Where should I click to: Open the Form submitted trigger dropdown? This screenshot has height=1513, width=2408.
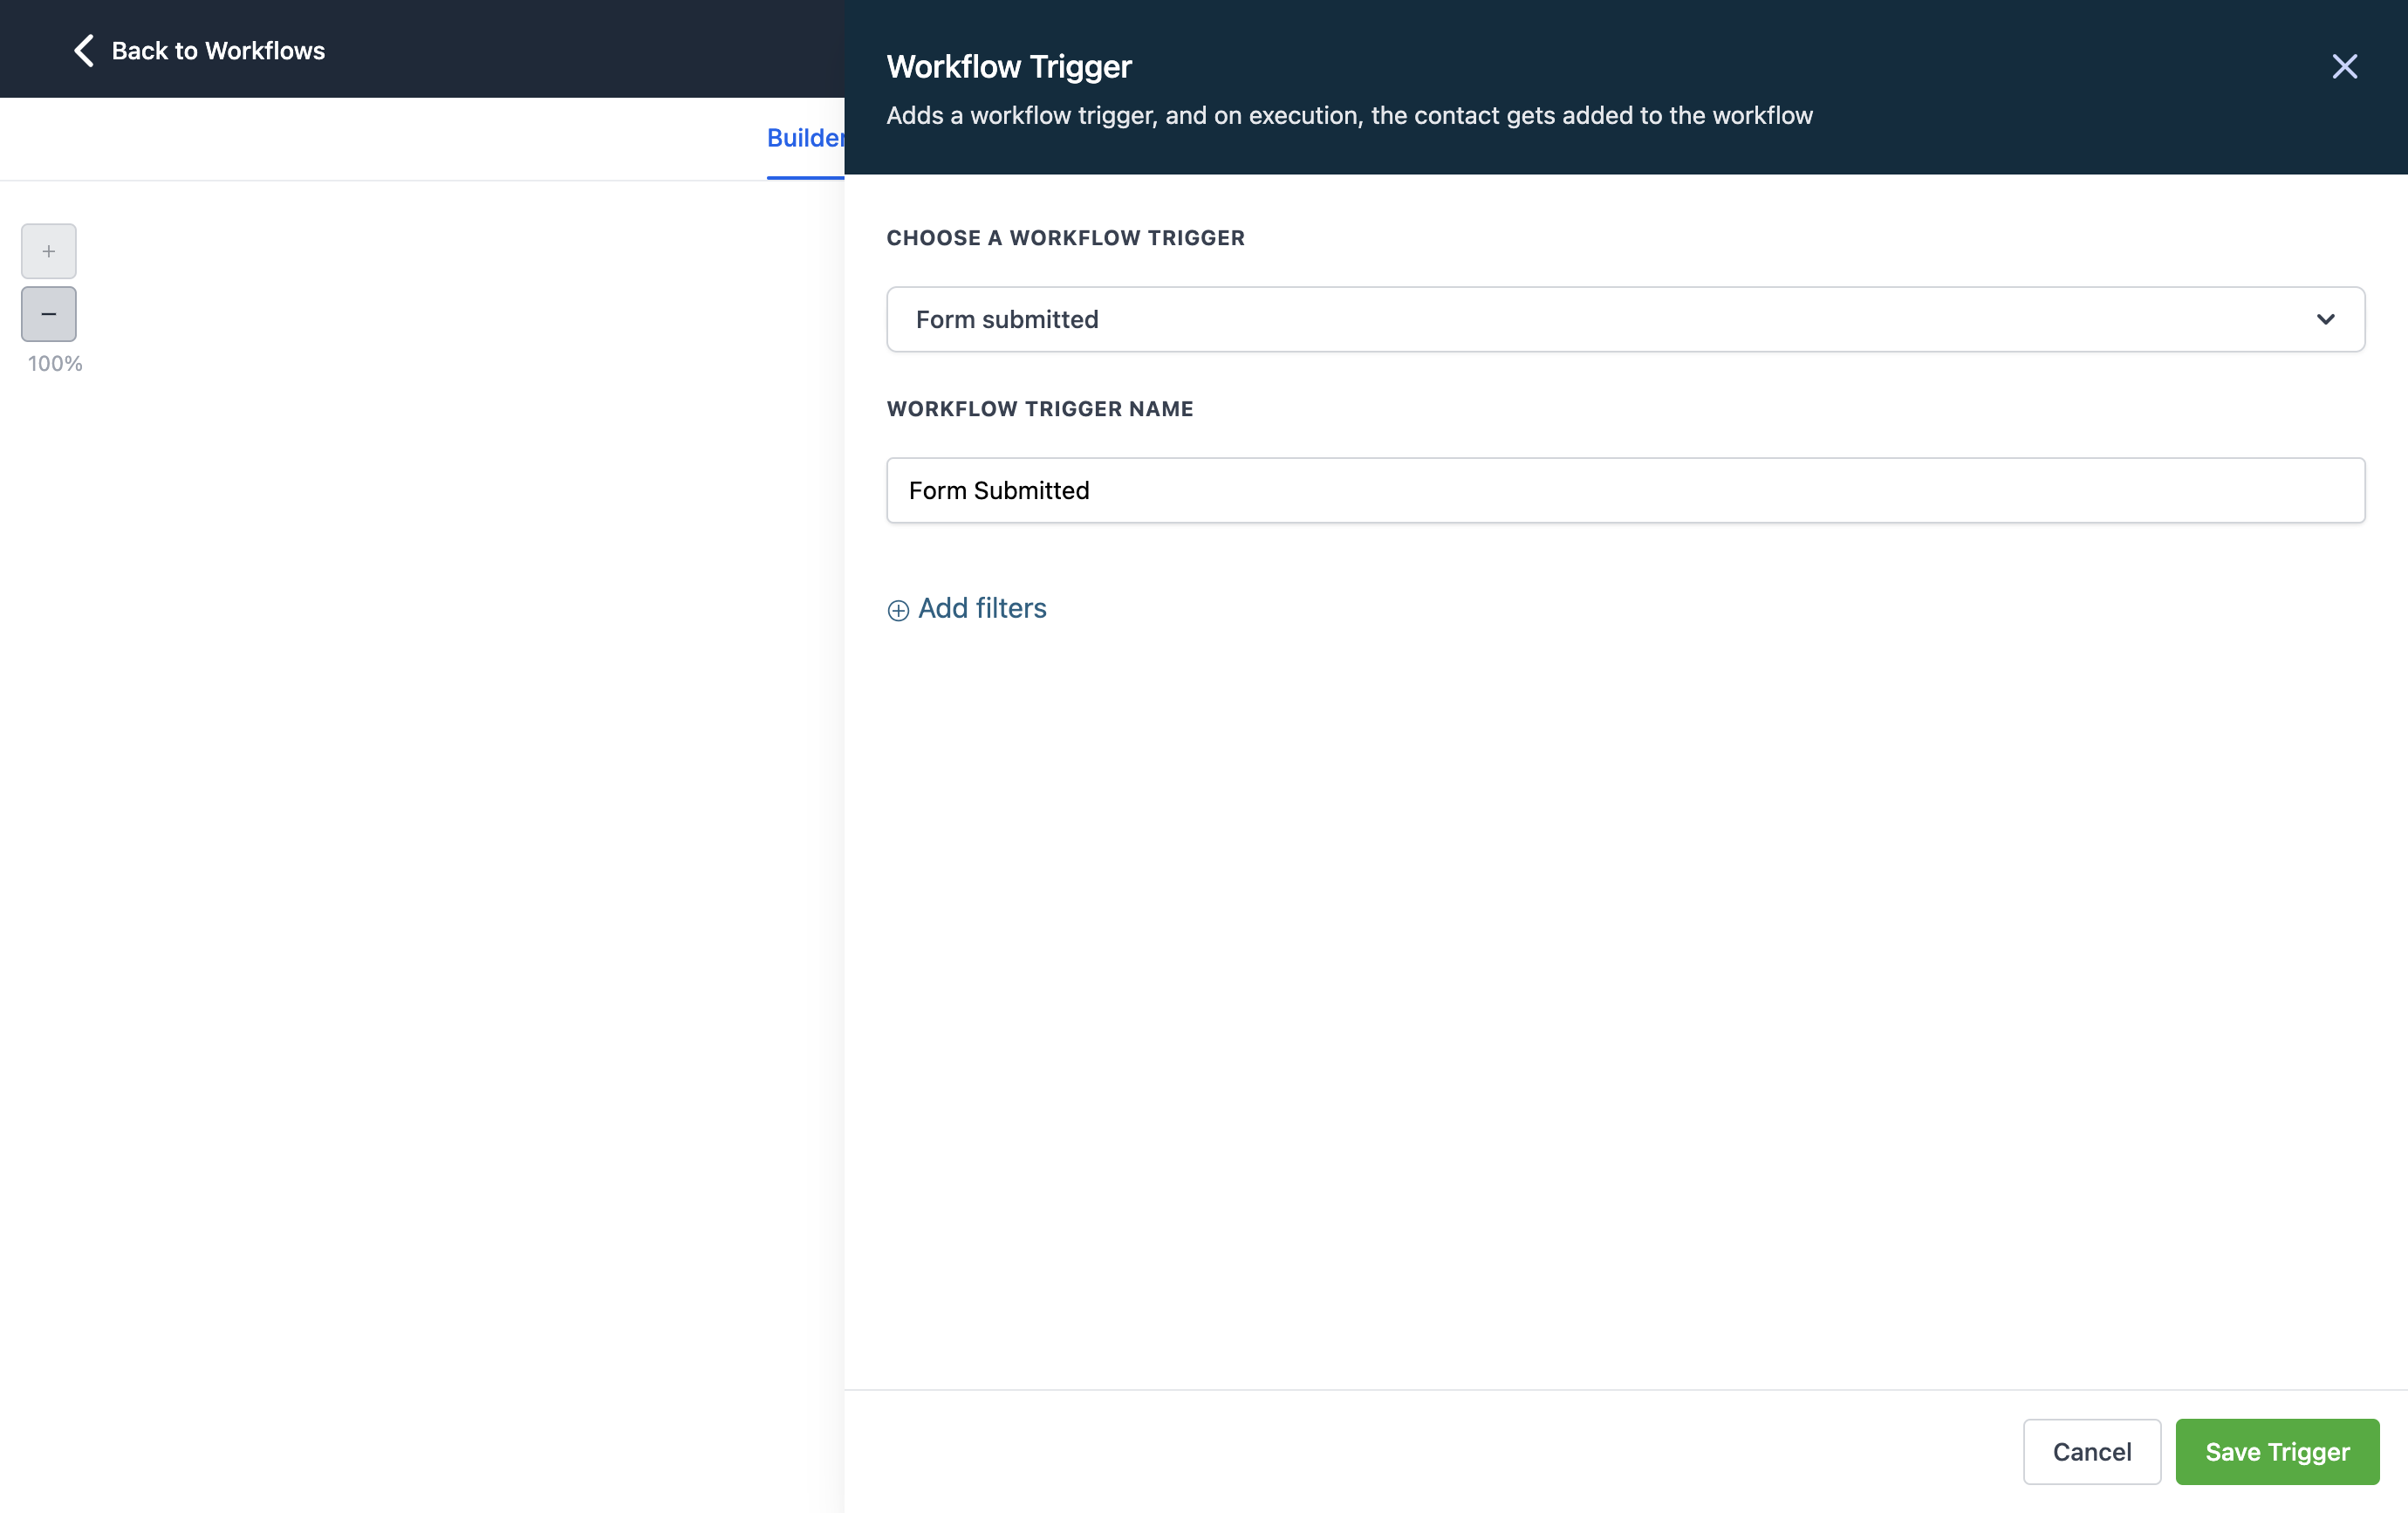(x=1625, y=319)
